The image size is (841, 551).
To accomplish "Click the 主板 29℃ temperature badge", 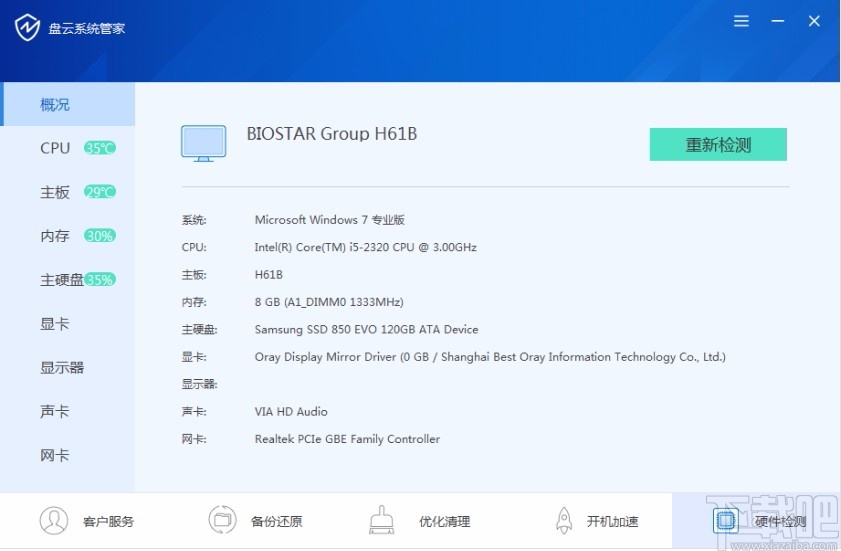I will tap(100, 192).
